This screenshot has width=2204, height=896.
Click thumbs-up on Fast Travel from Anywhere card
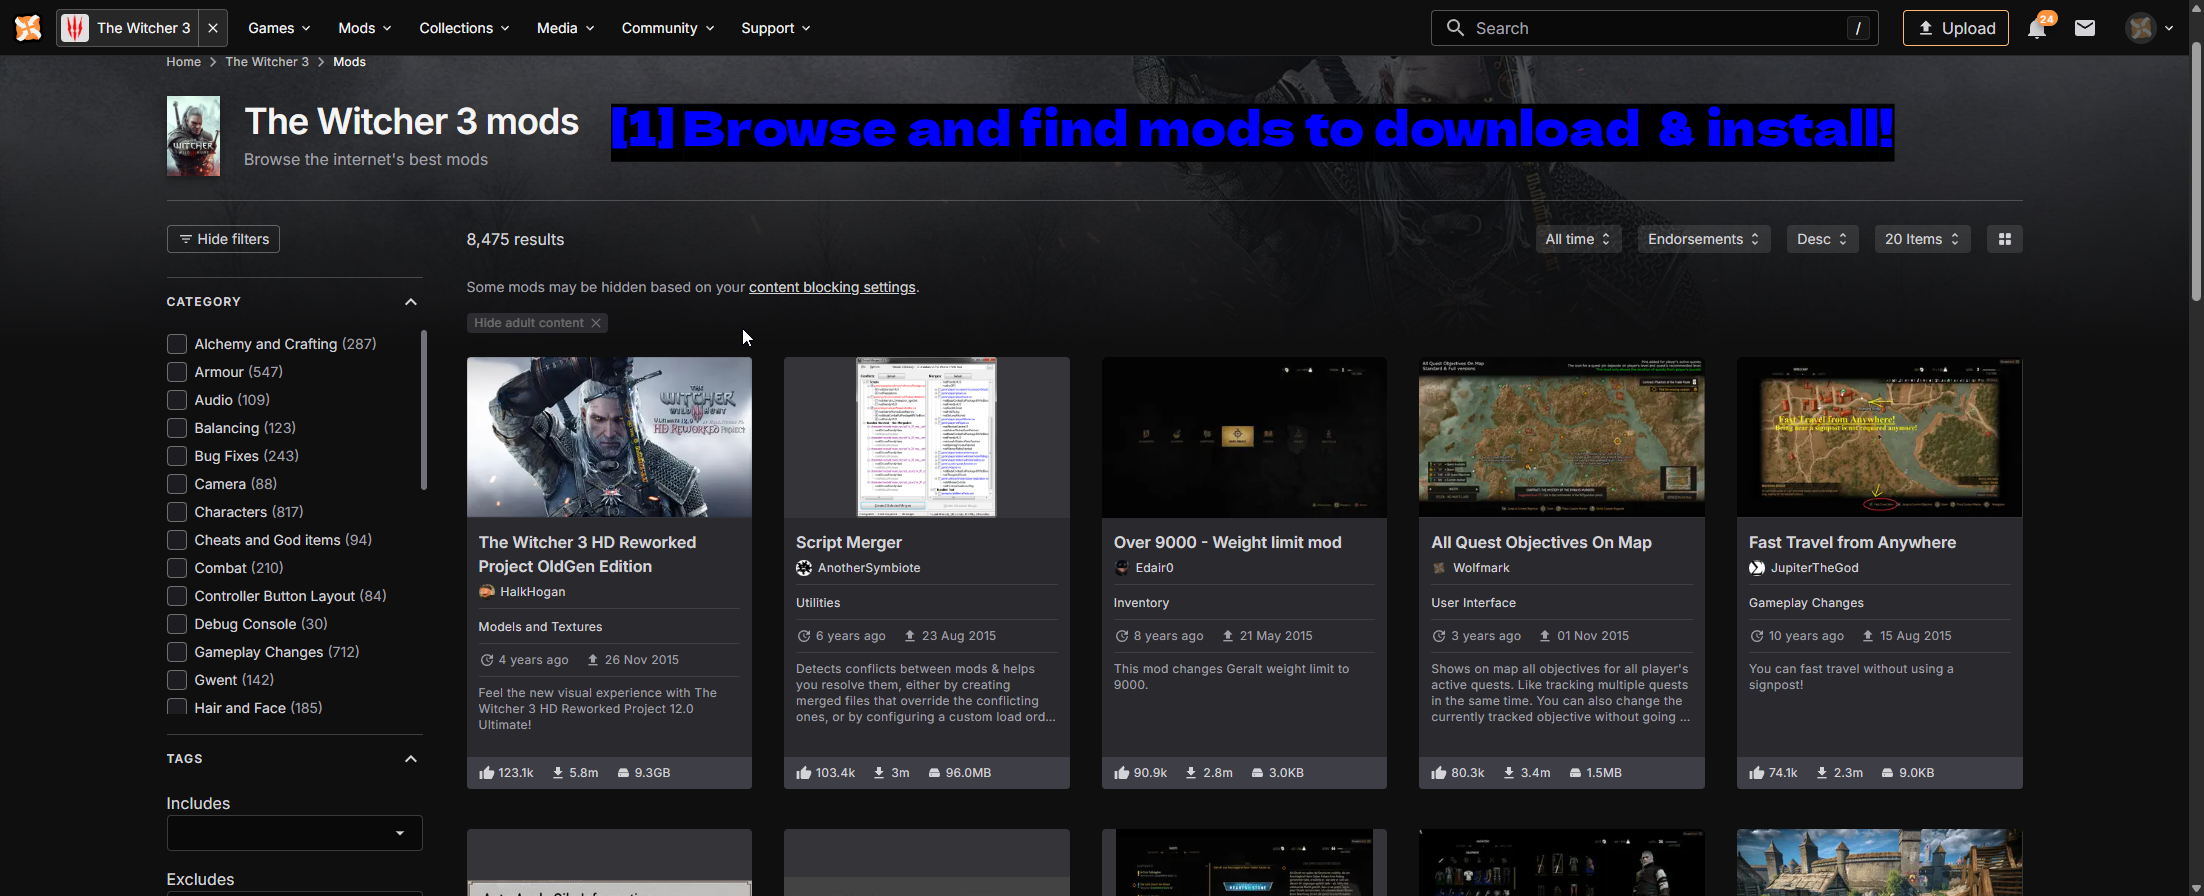(1757, 773)
